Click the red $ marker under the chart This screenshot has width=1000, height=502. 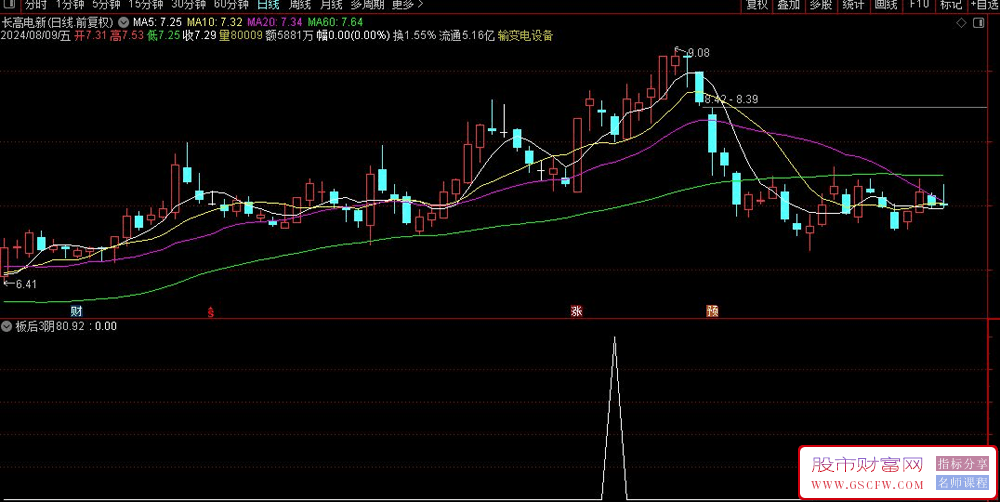[211, 313]
